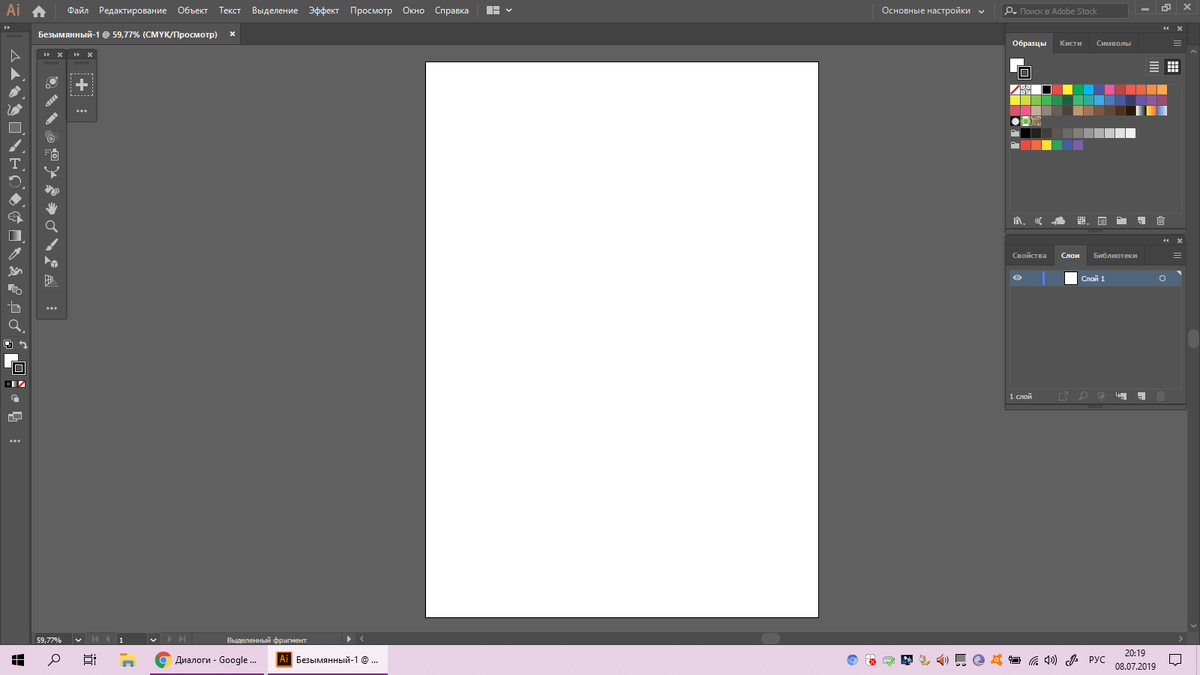
Task: Switch to the Кисти tab
Action: pos(1071,43)
